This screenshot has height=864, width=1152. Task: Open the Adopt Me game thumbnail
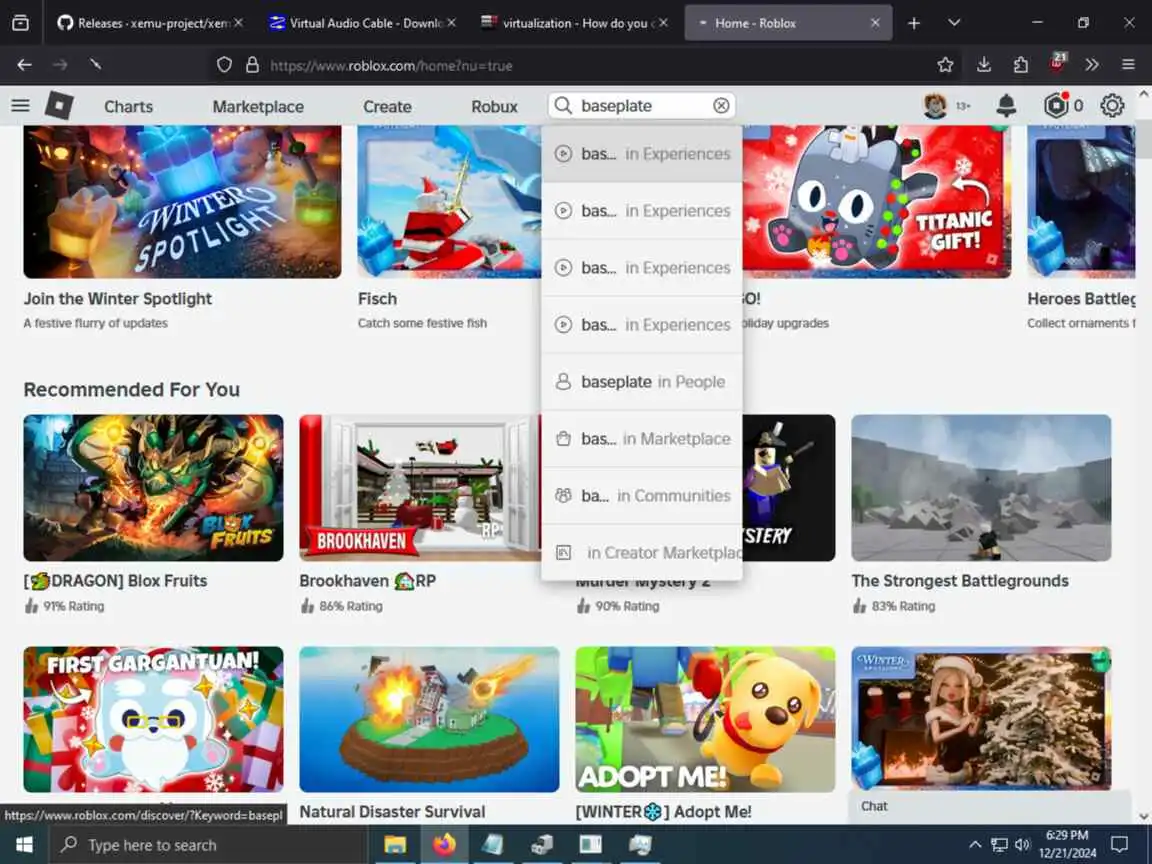pyautogui.click(x=705, y=719)
